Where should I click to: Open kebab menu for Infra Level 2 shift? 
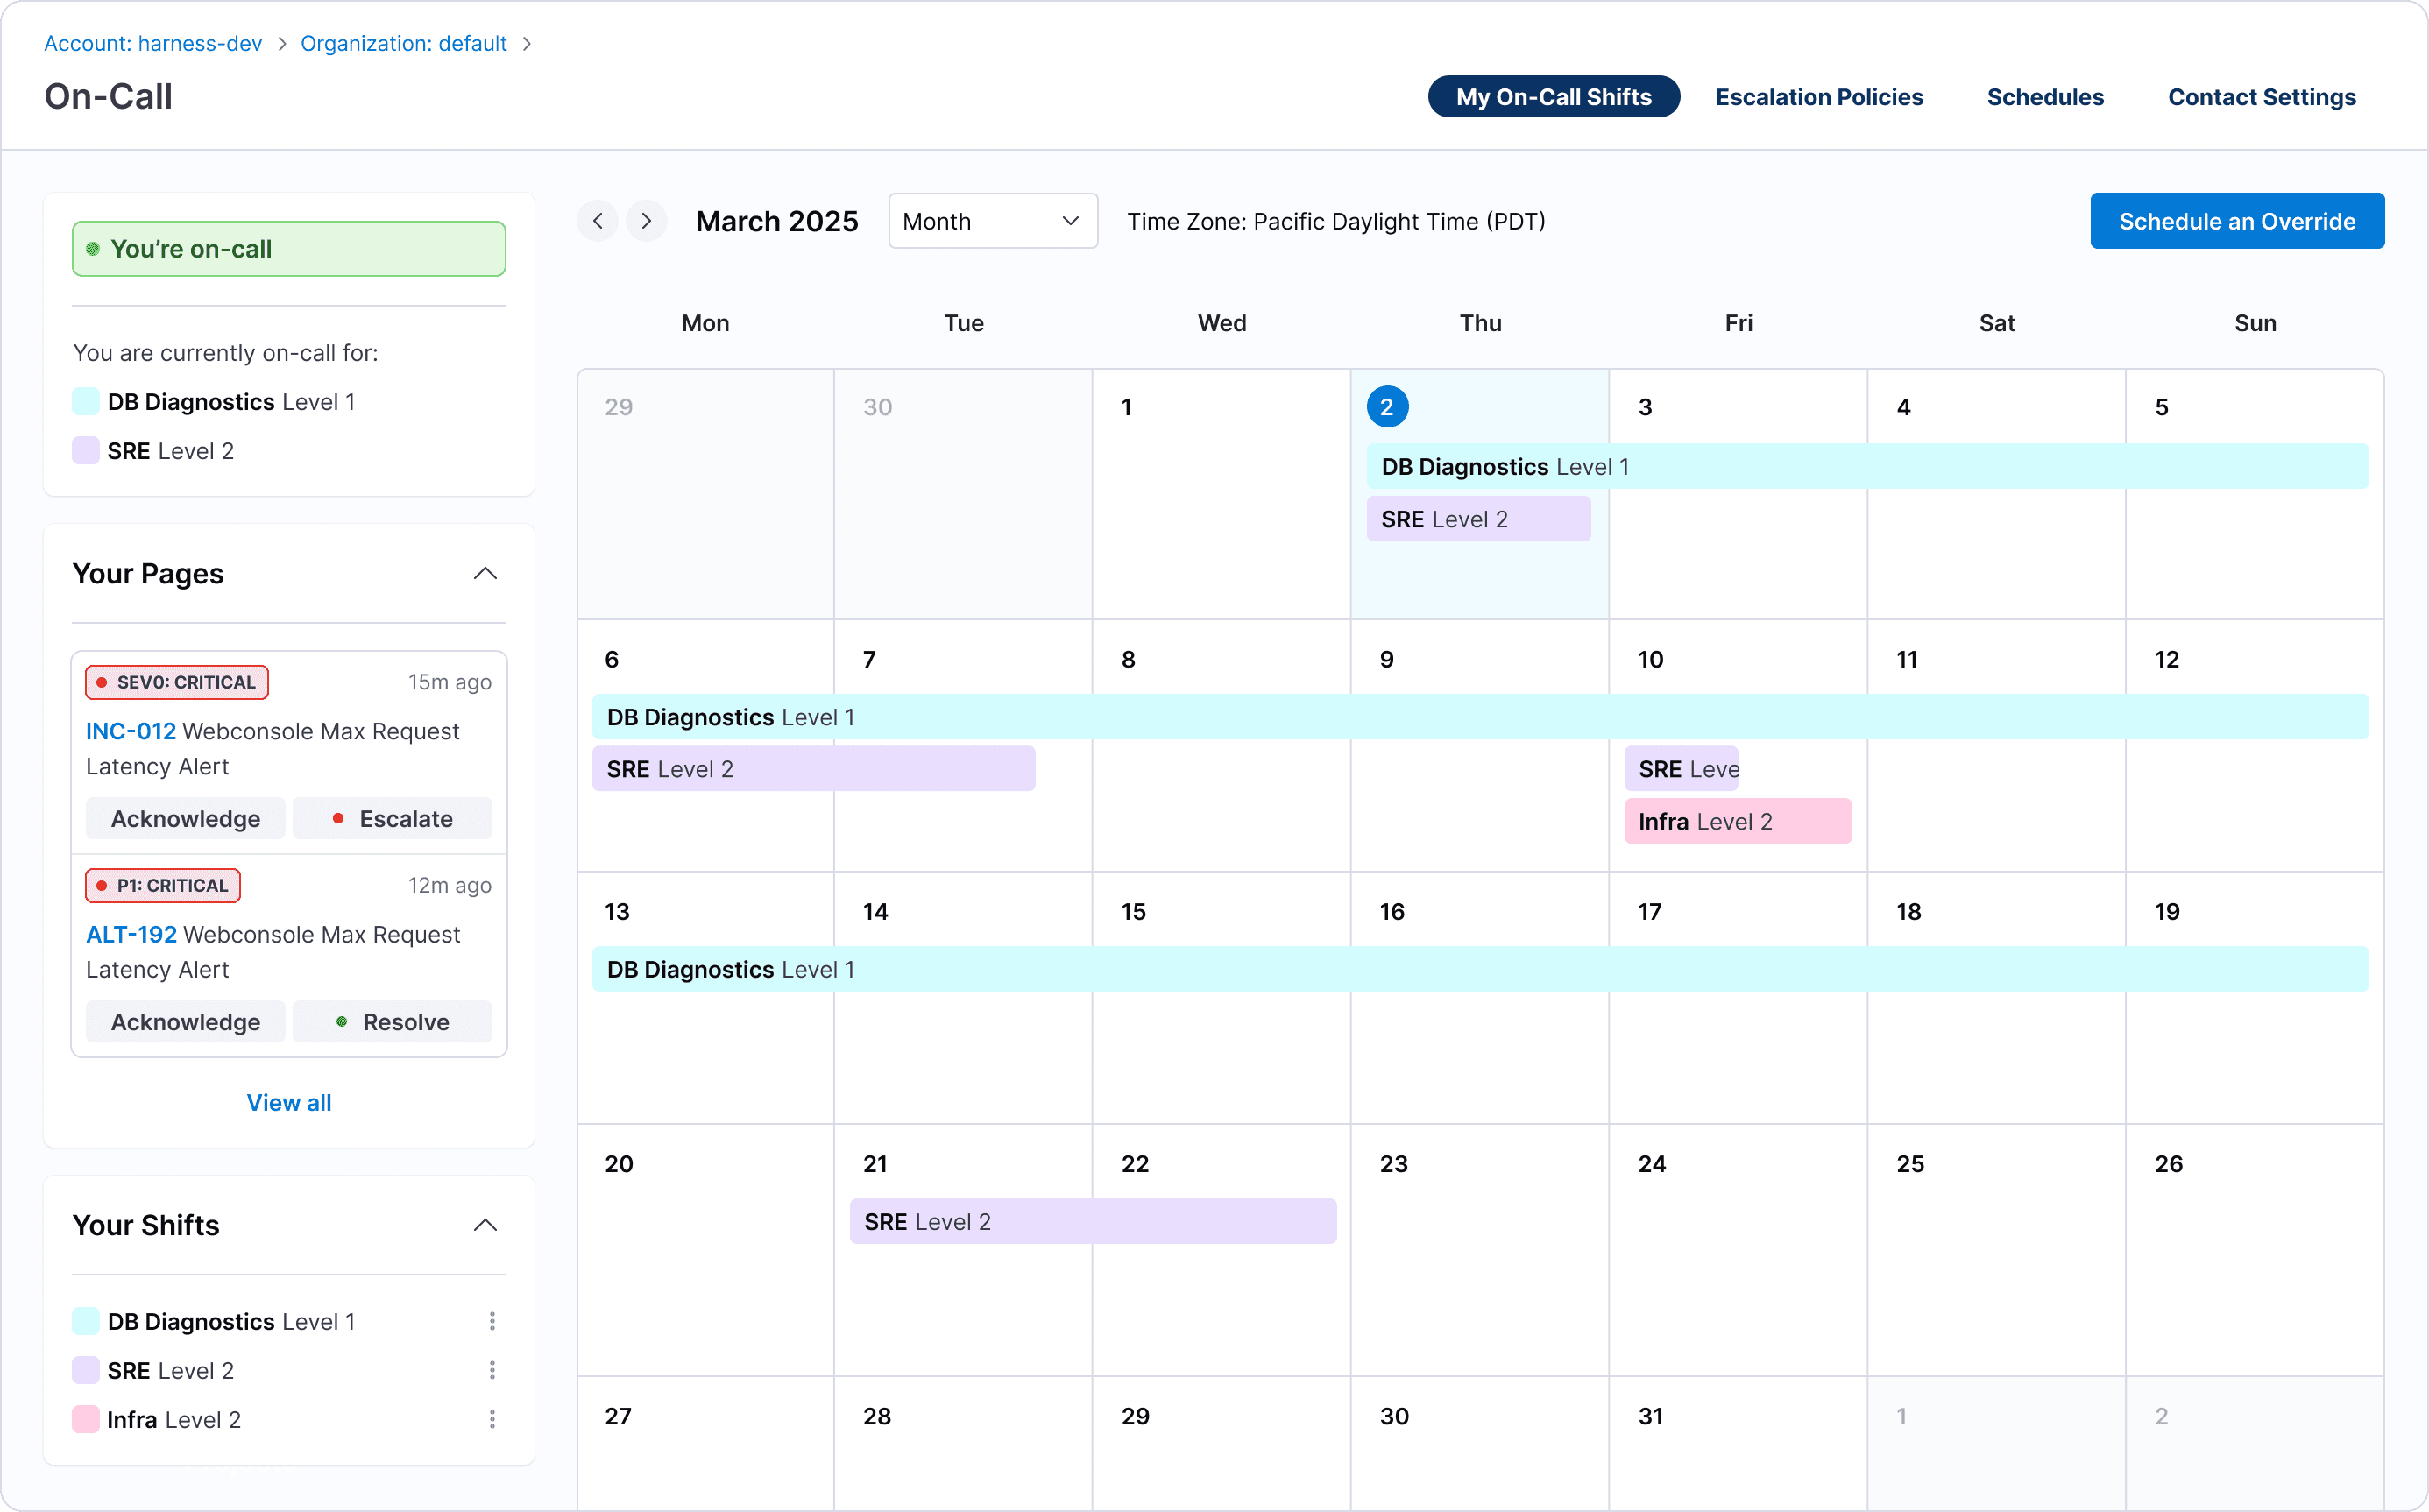coord(492,1419)
